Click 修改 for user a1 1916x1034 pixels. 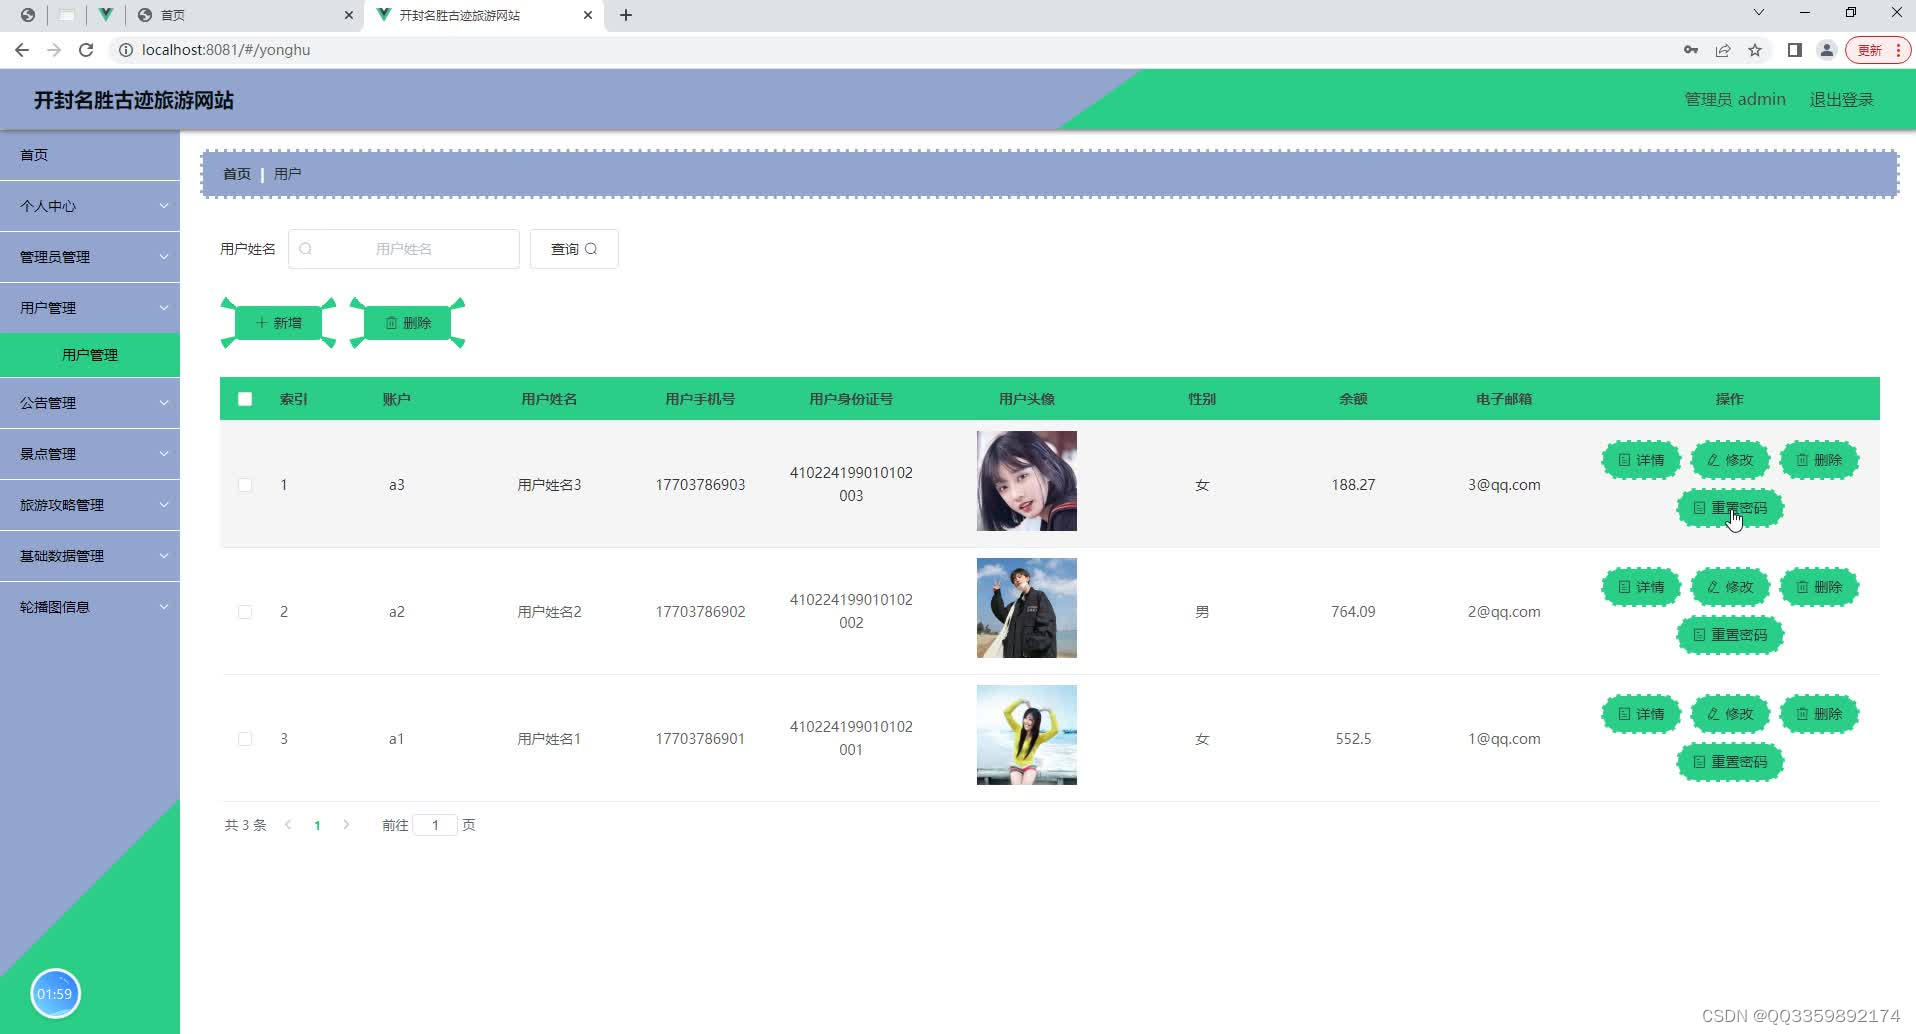[1730, 714]
